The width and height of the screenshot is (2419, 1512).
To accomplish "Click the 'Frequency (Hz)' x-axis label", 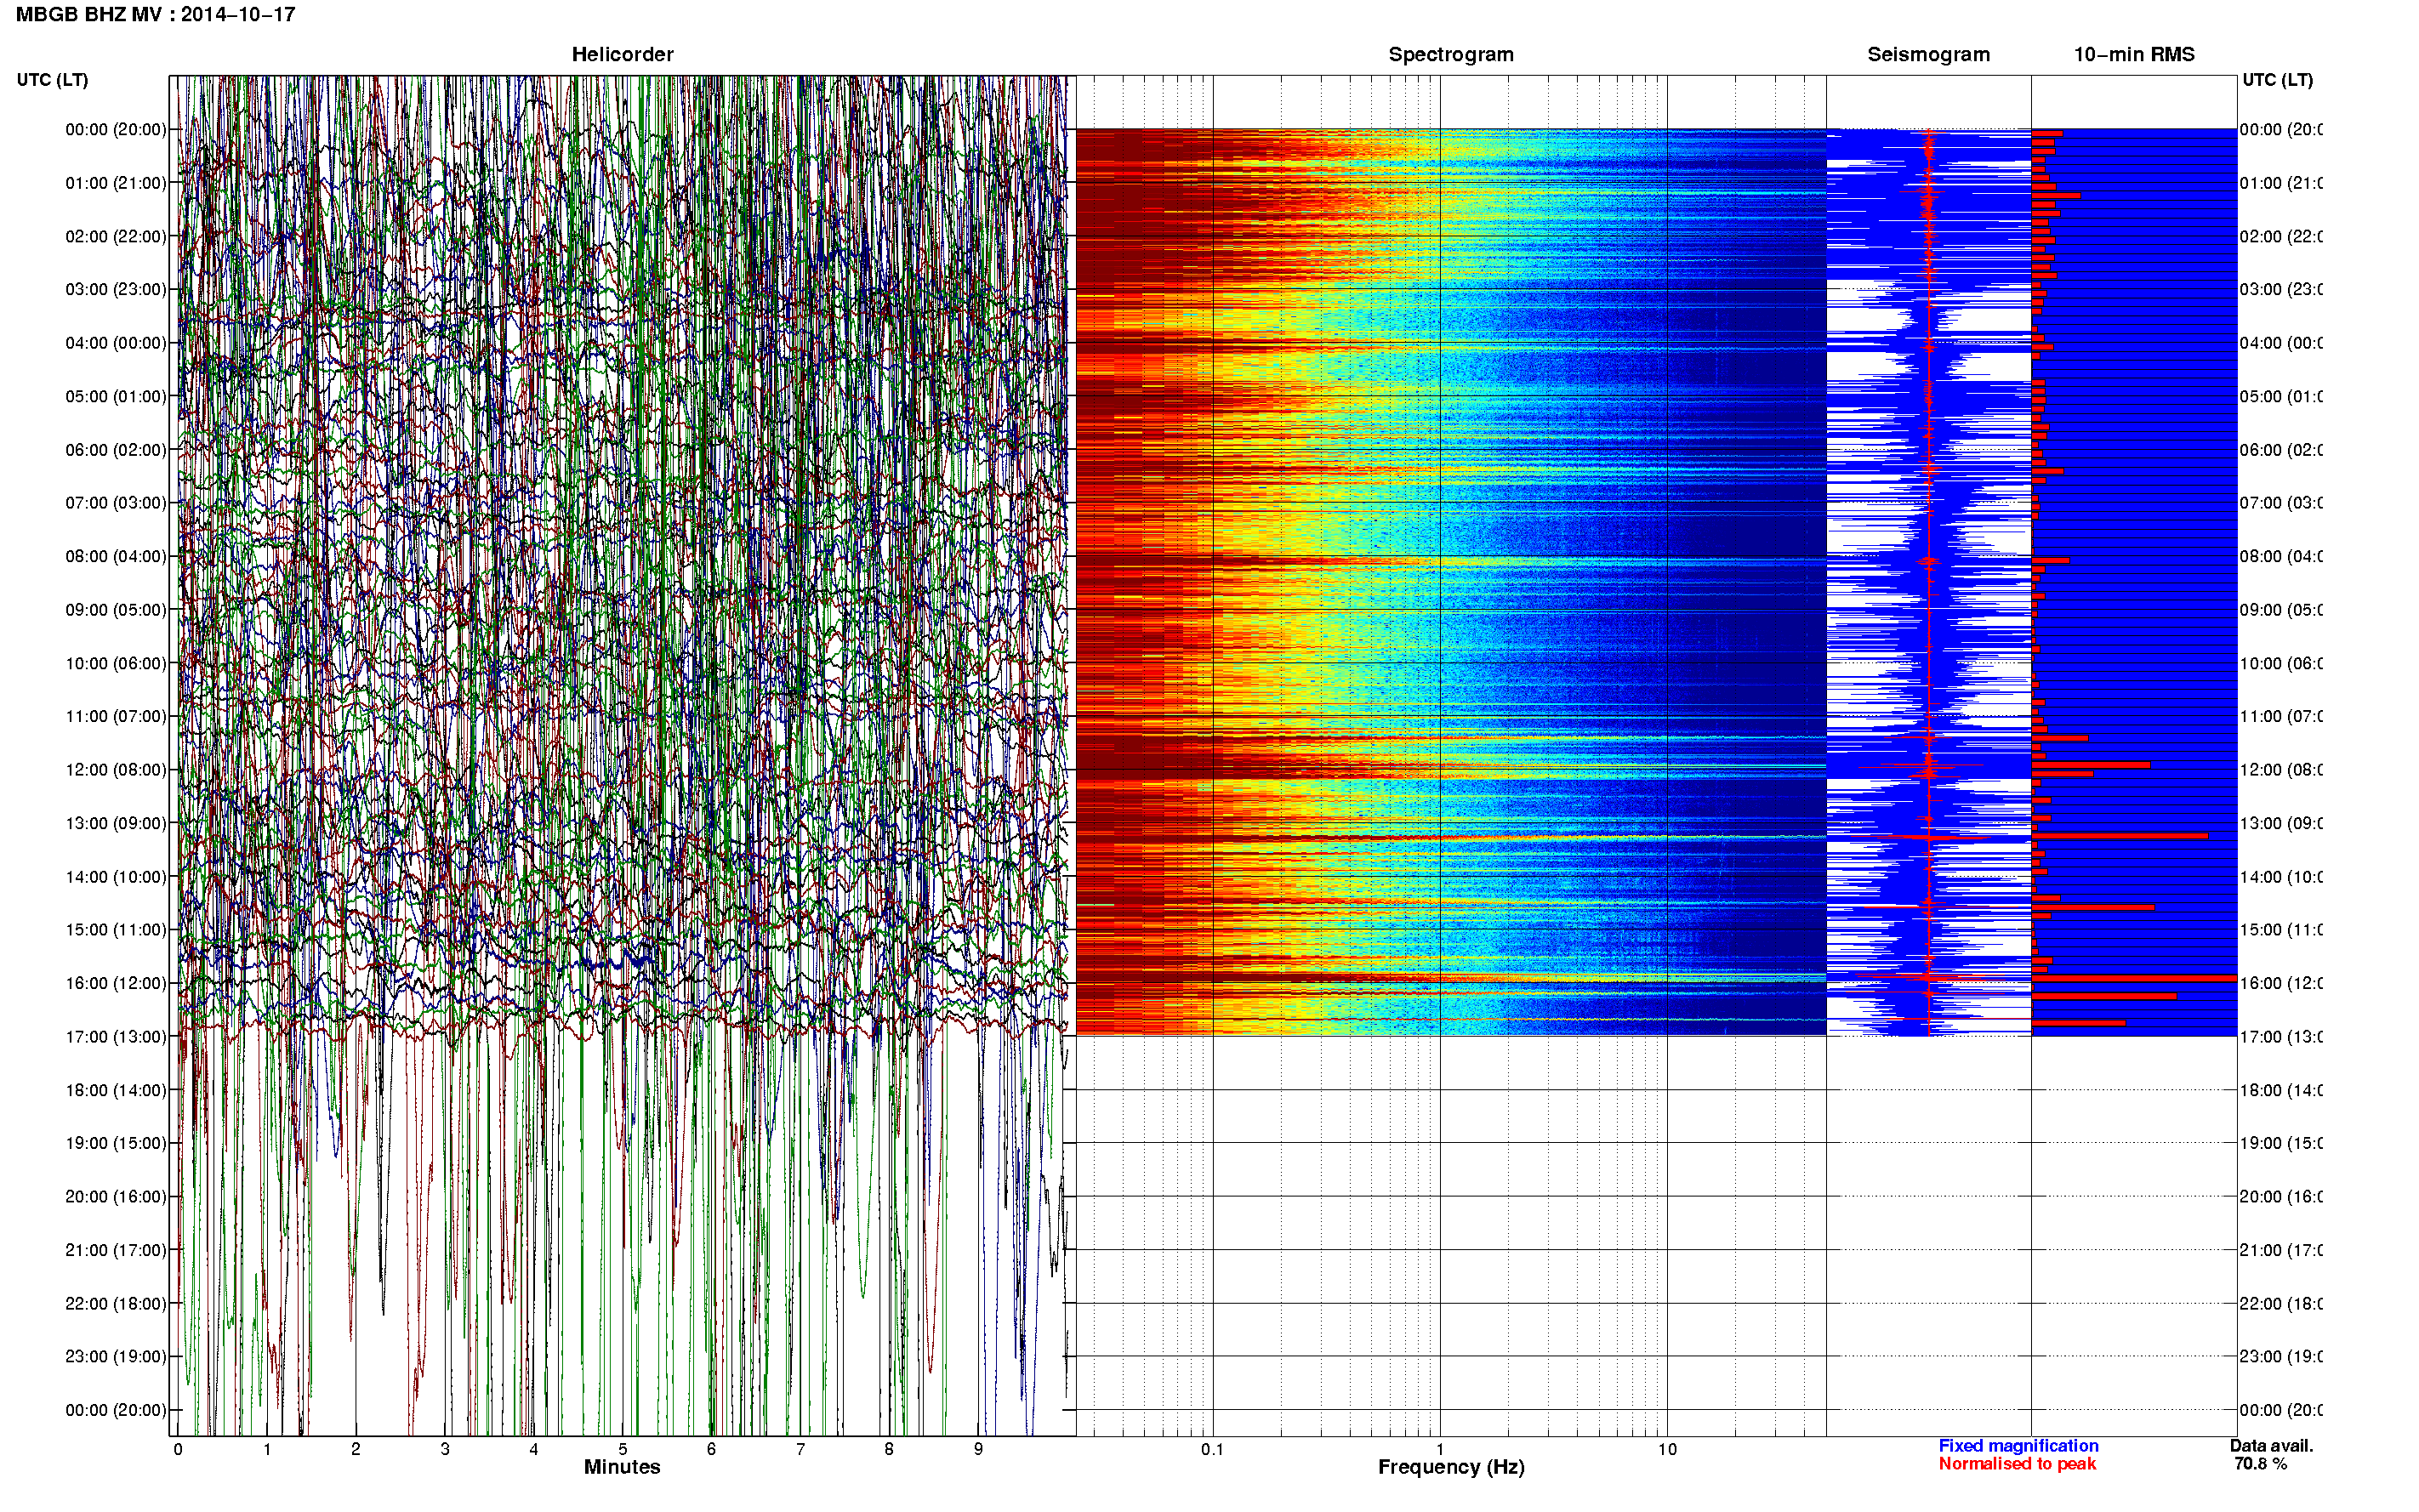I will pyautogui.click(x=1451, y=1468).
